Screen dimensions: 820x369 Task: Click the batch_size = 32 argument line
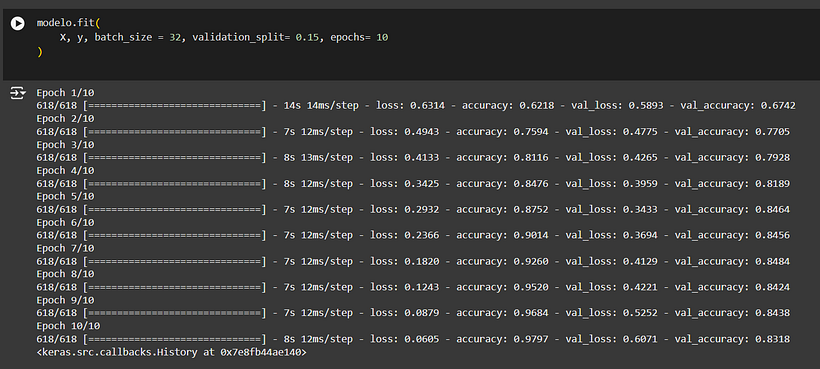(224, 38)
